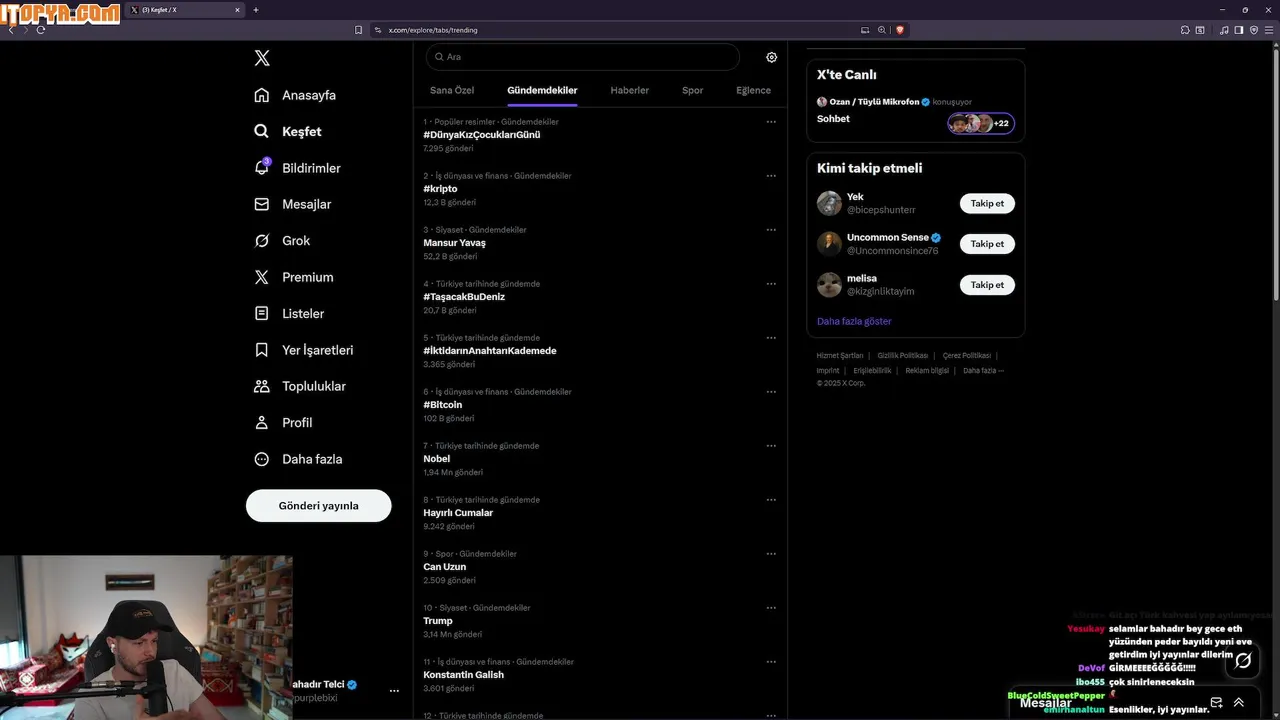1280x720 pixels.
Task: Expand the Mesajlar drawer with double chevron
Action: (x=1238, y=702)
